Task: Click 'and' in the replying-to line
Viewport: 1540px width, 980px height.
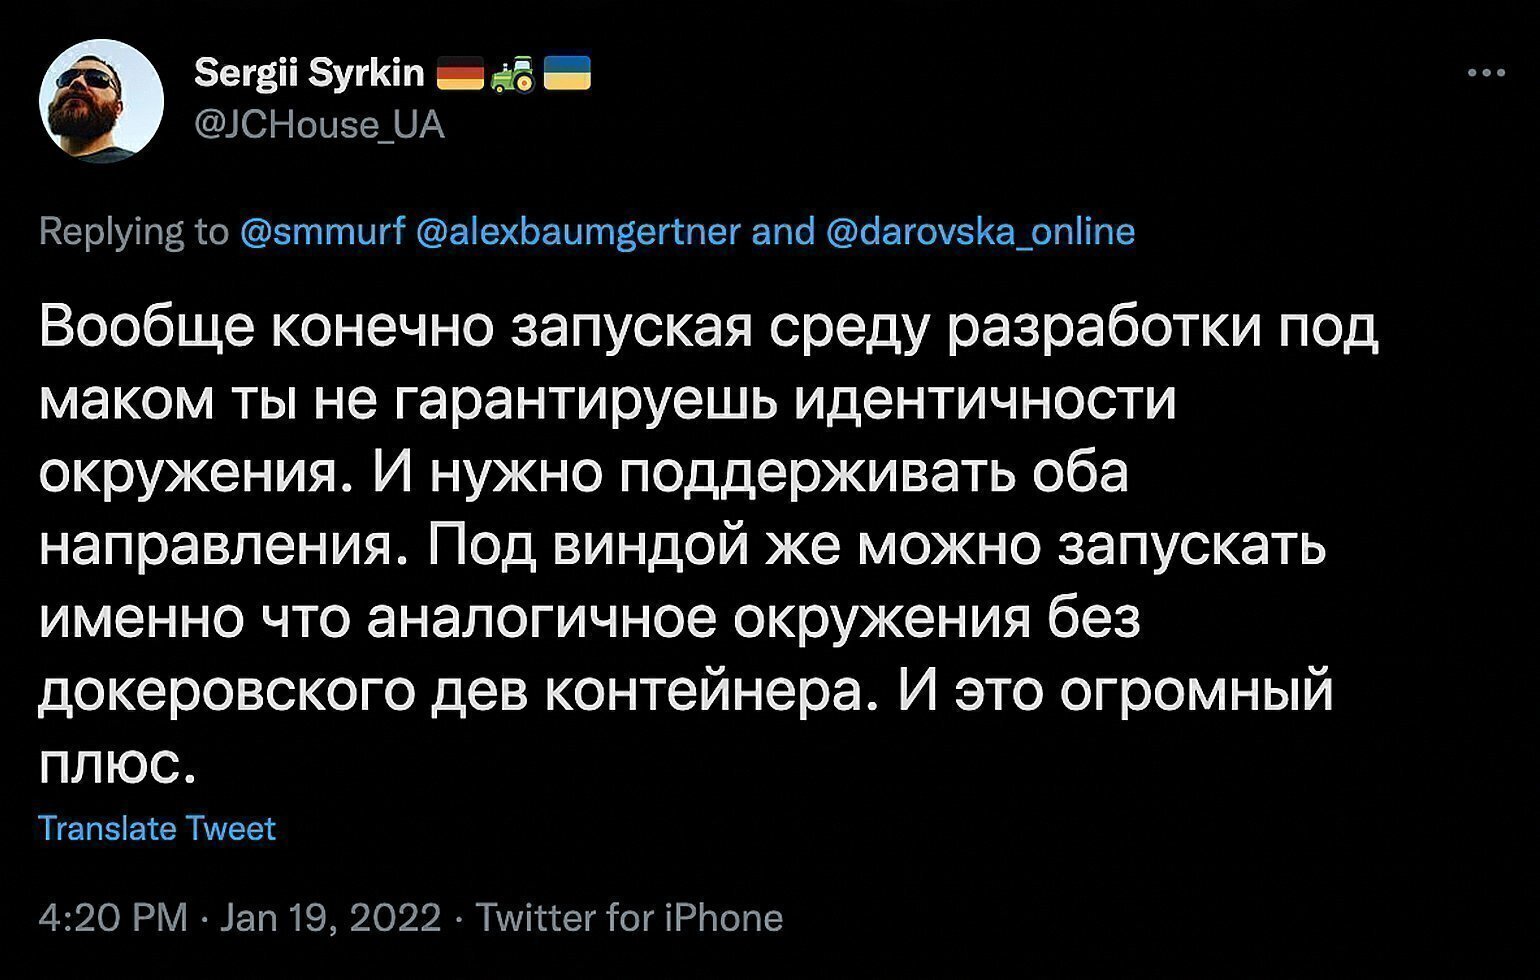Action: click(x=784, y=231)
